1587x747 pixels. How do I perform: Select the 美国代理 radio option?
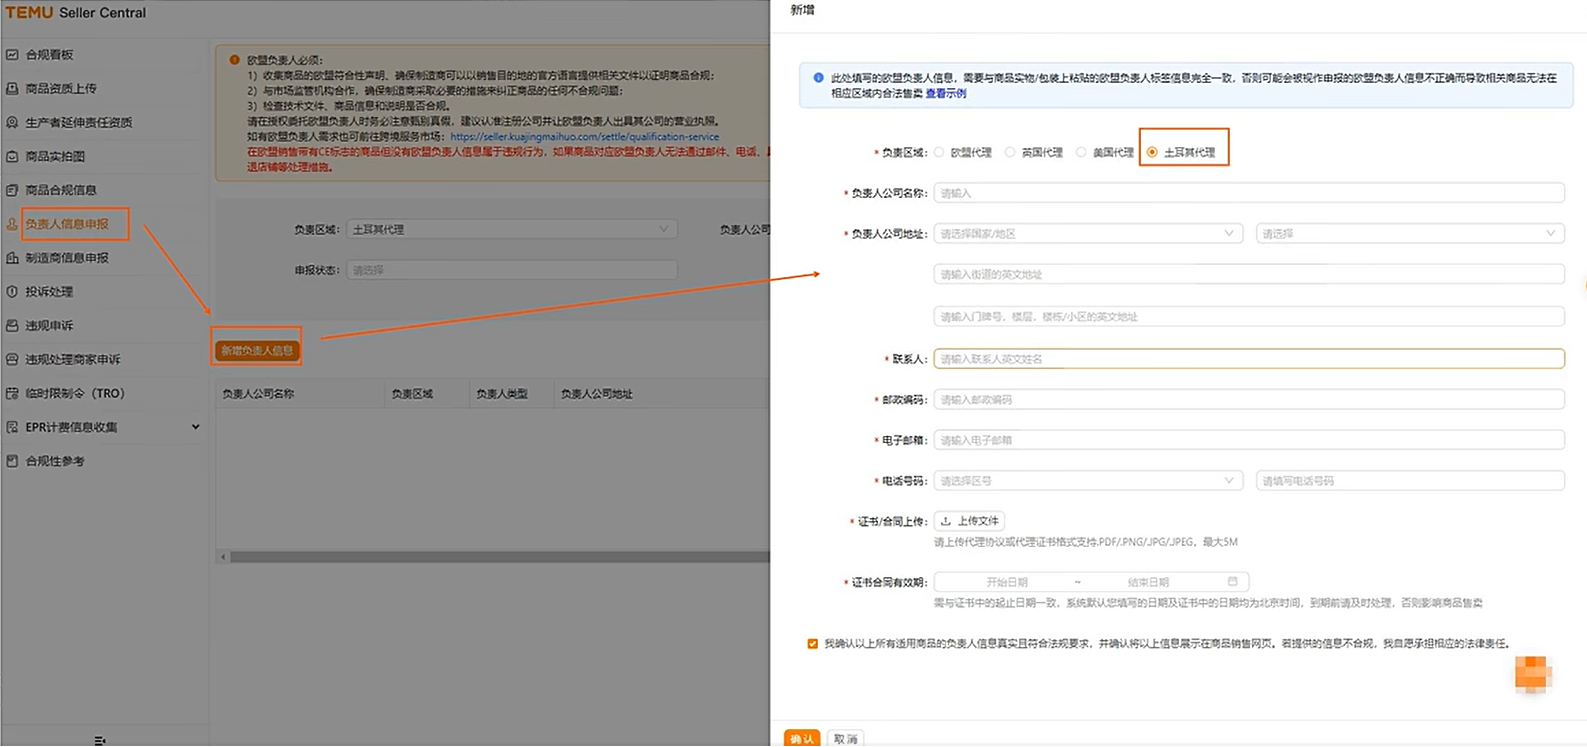click(1081, 152)
